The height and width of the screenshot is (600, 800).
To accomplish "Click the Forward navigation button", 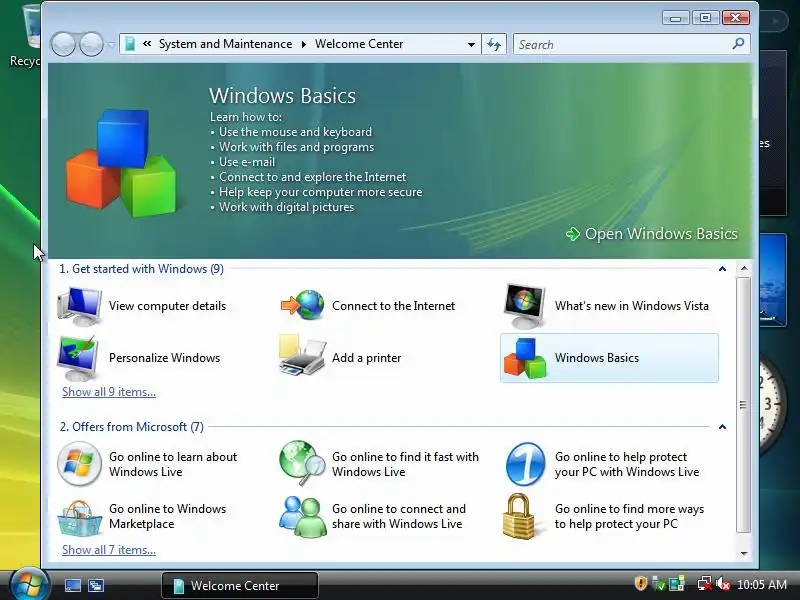I will point(92,44).
